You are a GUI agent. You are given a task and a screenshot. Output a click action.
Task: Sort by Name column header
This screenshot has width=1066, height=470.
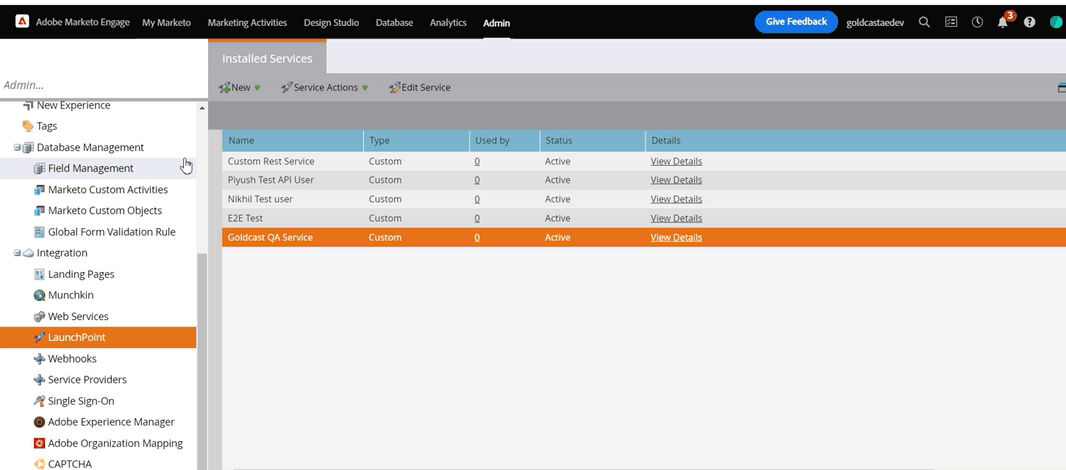coord(293,141)
